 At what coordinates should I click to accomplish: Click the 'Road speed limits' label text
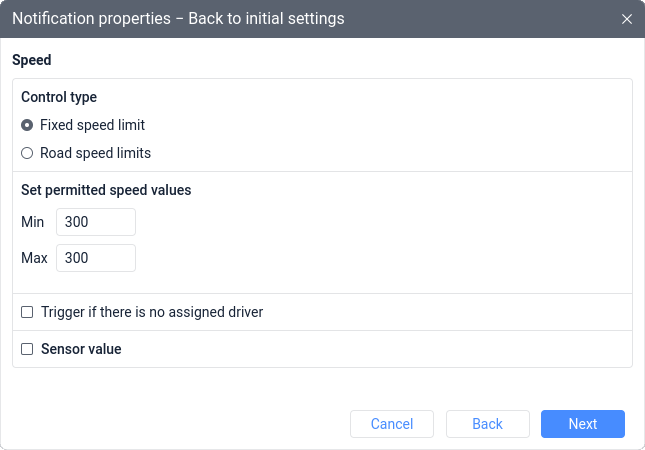(x=95, y=153)
